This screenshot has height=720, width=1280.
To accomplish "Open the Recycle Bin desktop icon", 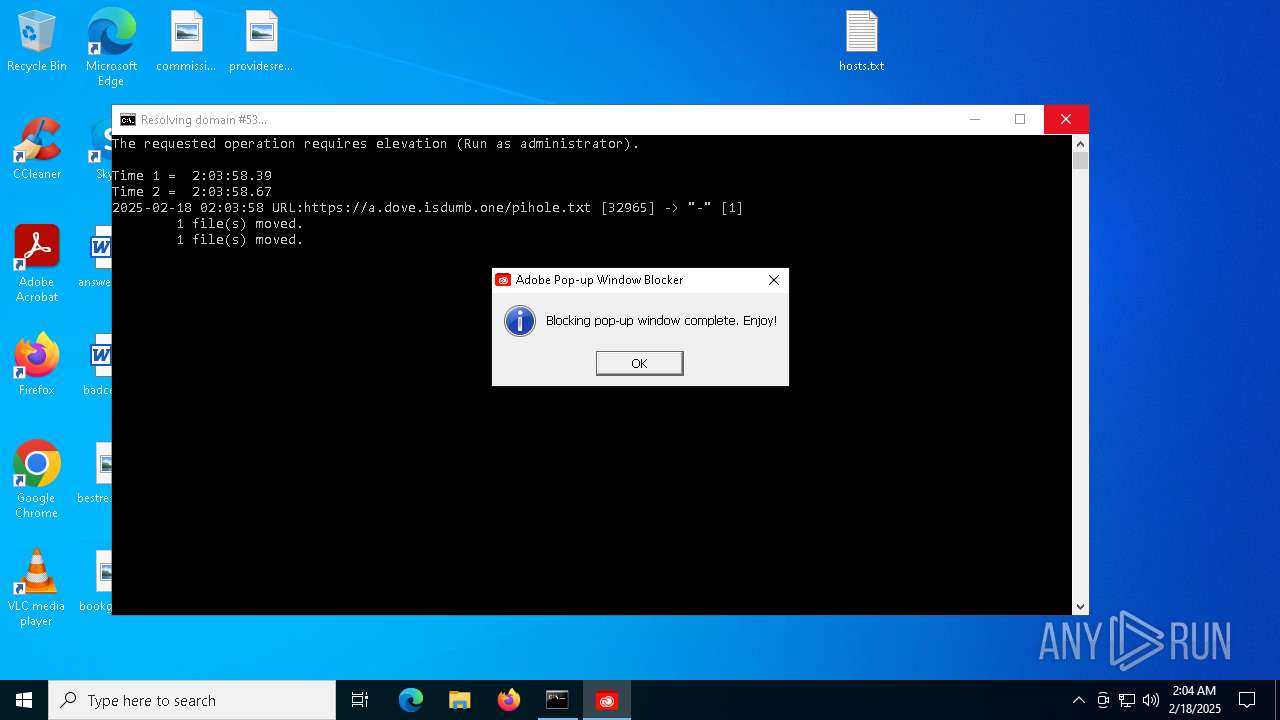I will pos(37,42).
